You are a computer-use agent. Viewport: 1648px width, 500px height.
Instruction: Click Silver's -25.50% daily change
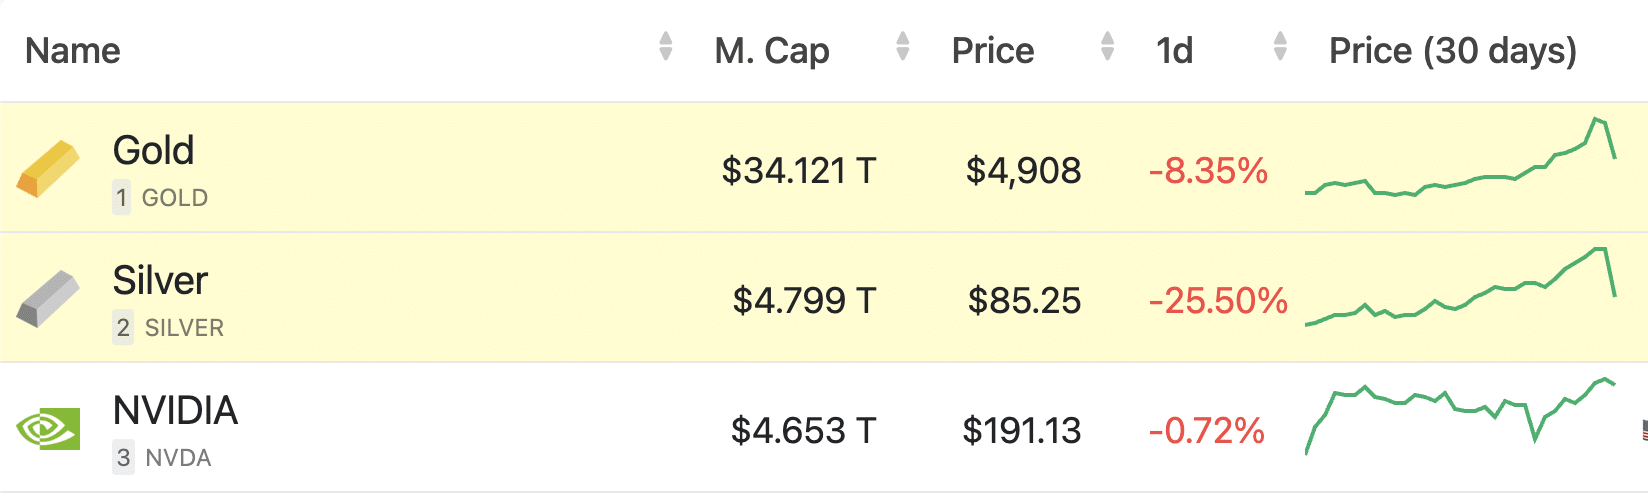pos(1218,301)
